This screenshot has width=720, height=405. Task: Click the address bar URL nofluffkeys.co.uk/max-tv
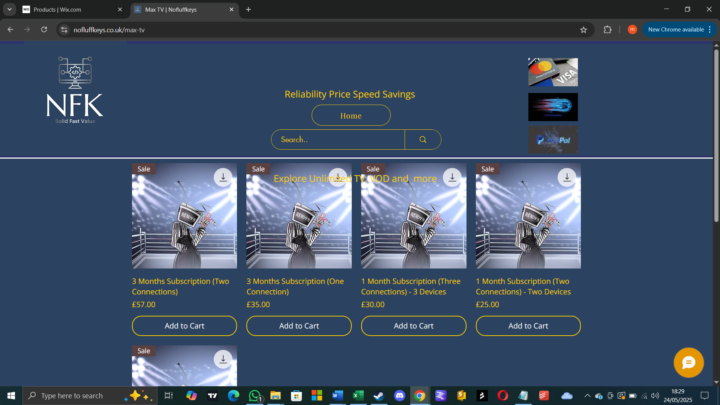[x=109, y=30]
